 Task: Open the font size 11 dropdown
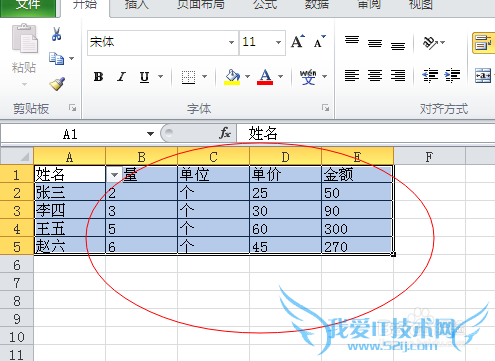click(x=278, y=42)
